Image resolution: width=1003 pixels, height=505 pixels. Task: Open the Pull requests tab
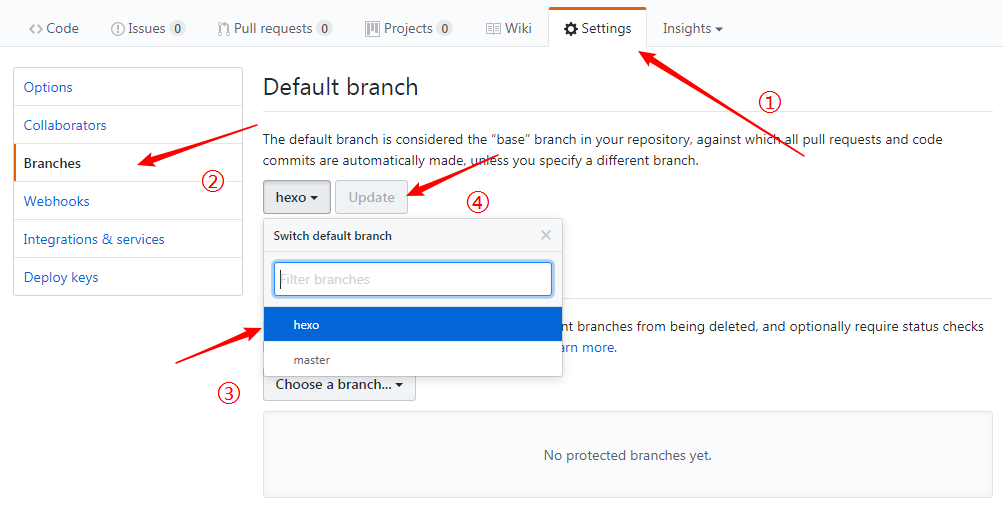coord(274,29)
